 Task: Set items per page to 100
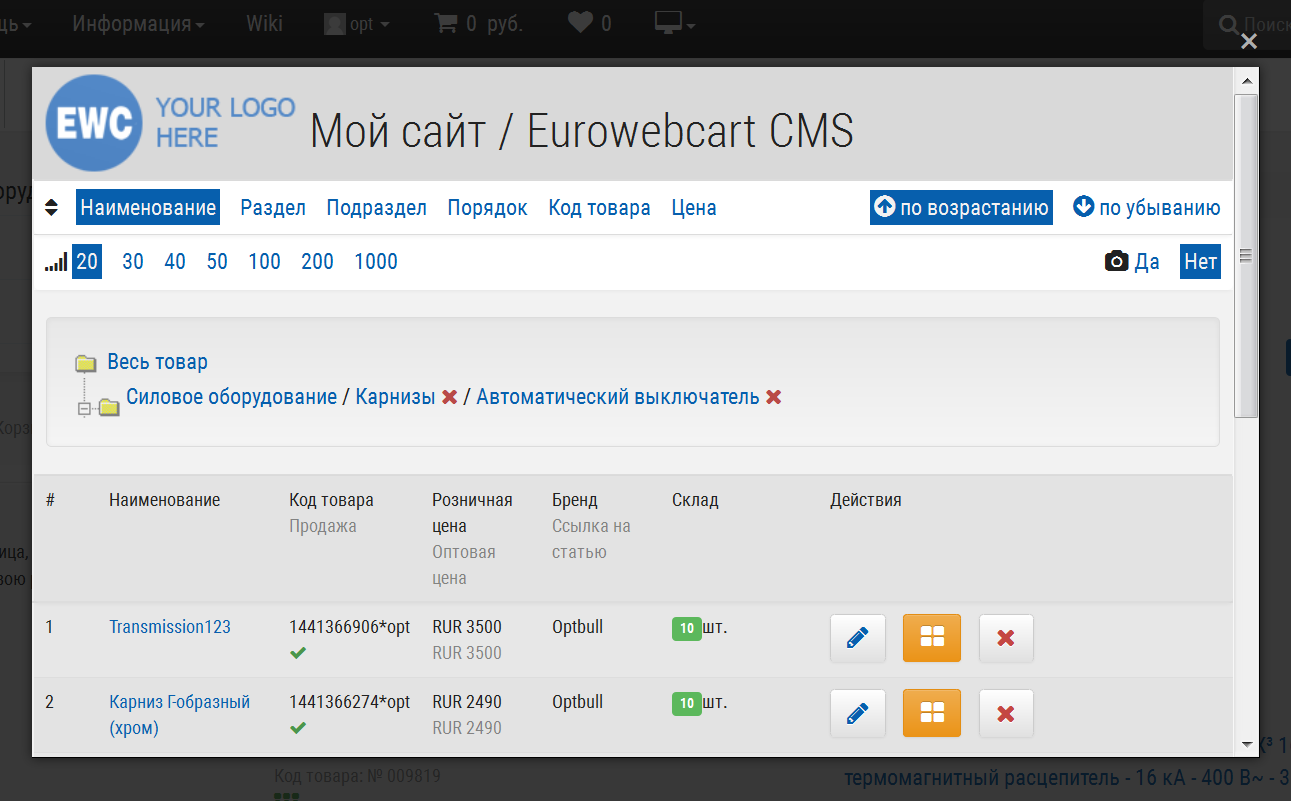pos(264,262)
